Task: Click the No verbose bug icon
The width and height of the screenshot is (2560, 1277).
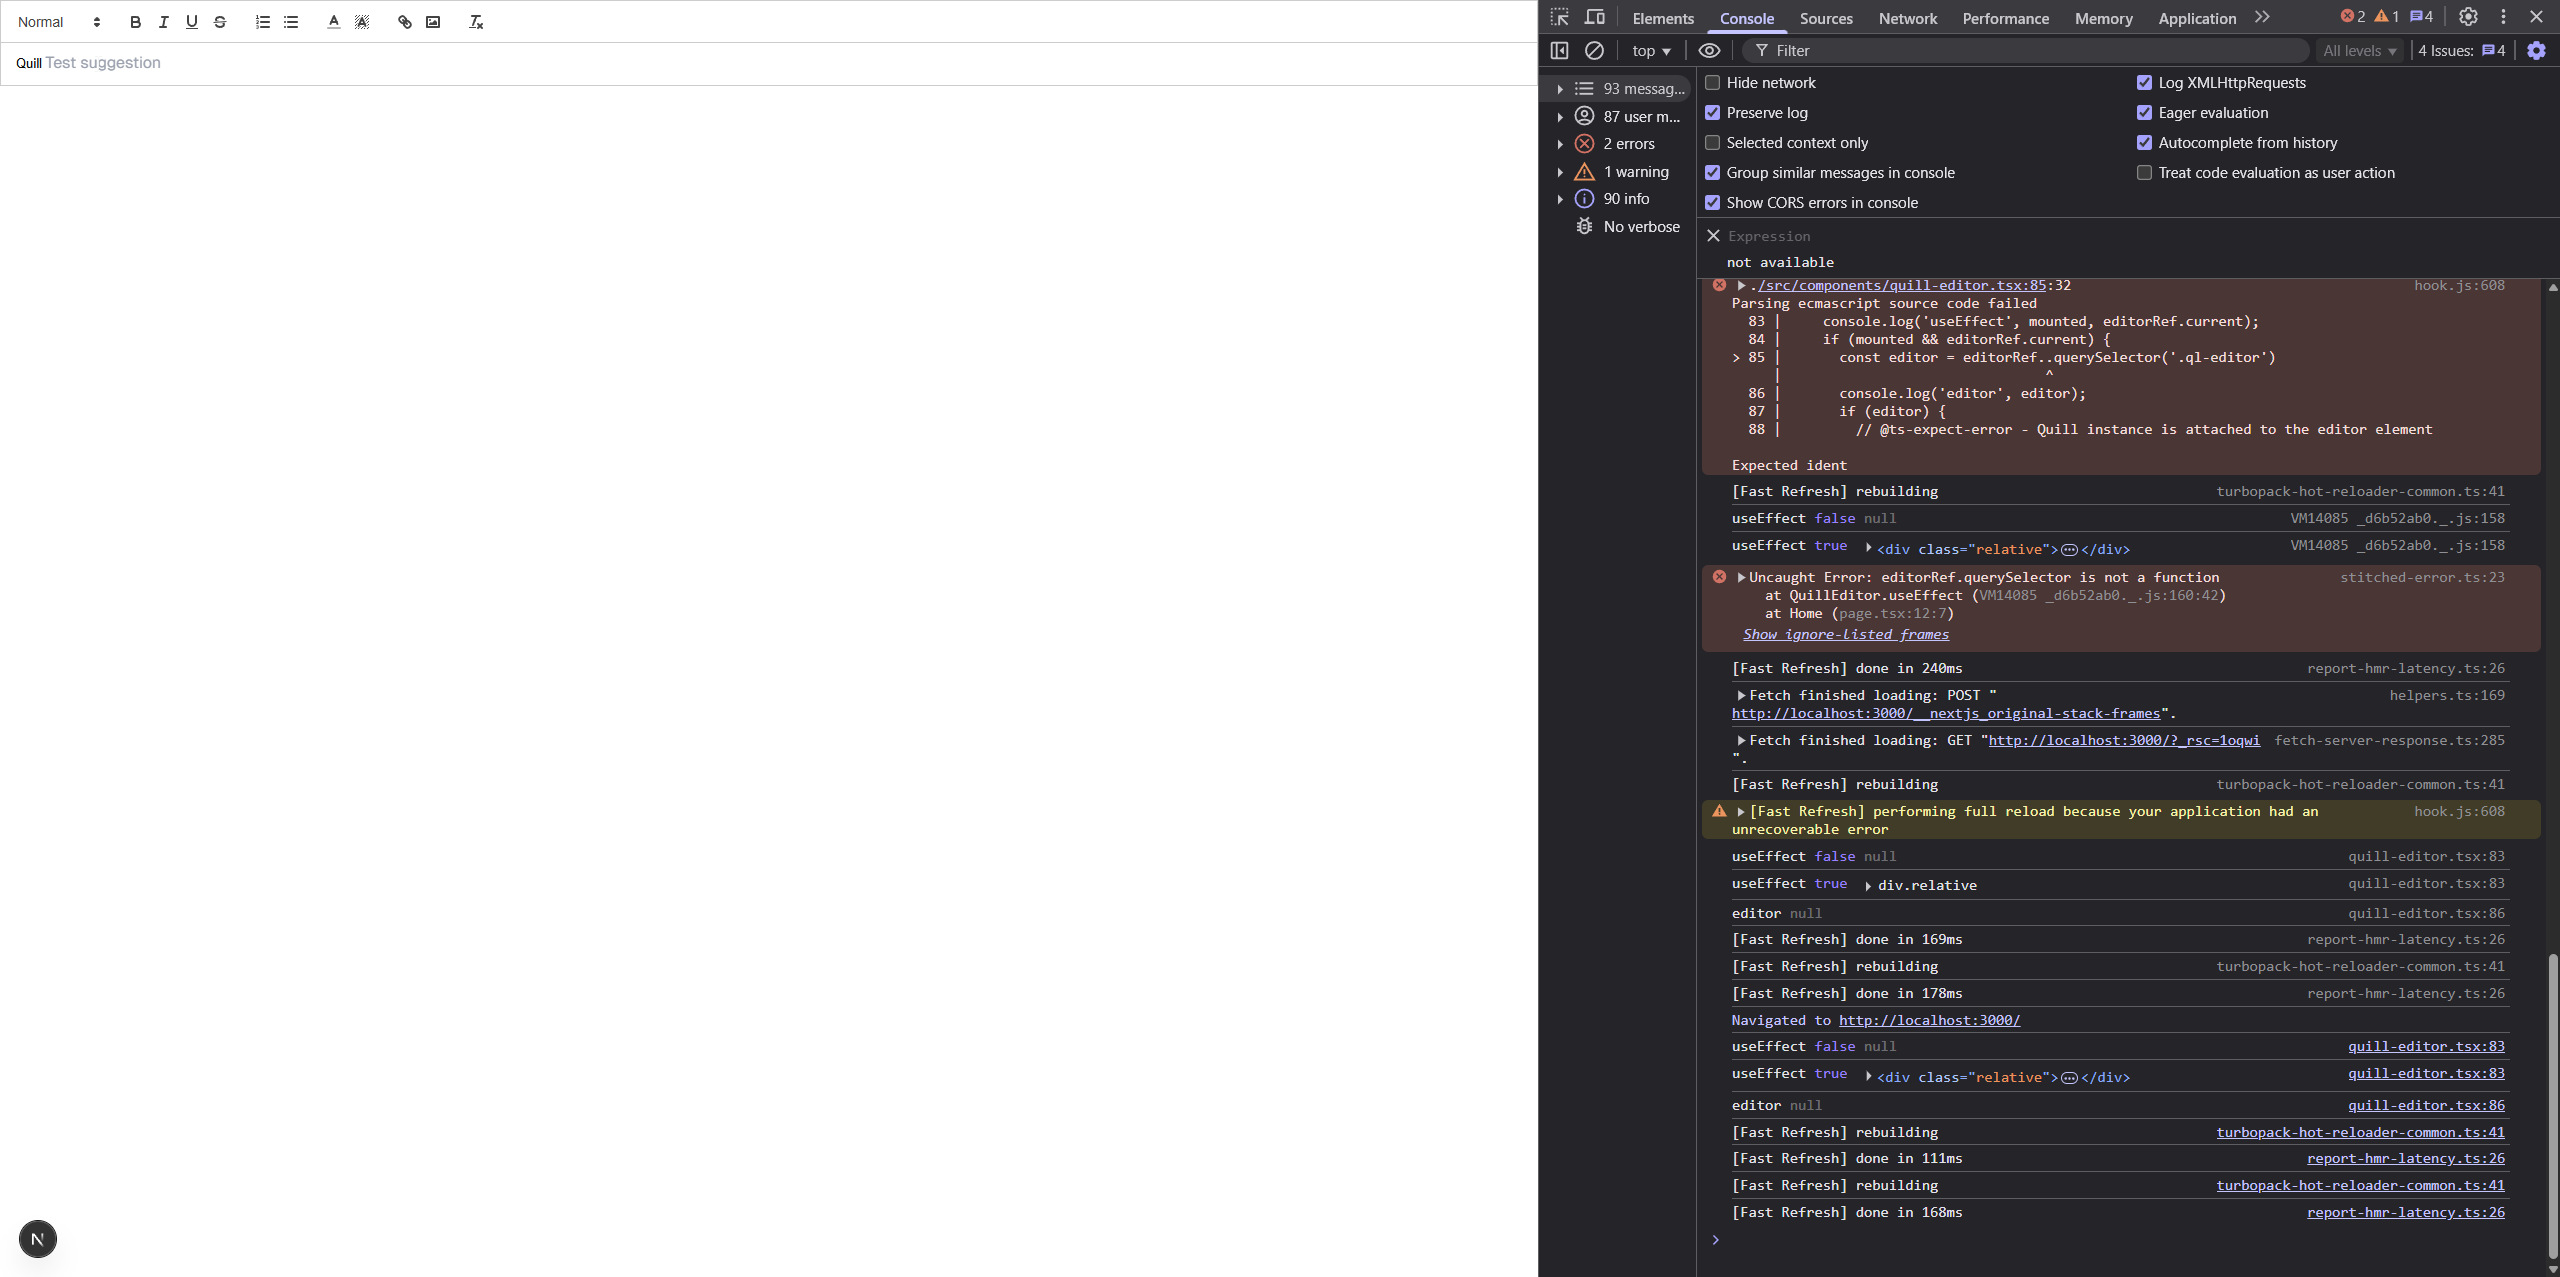Action: coord(1584,227)
